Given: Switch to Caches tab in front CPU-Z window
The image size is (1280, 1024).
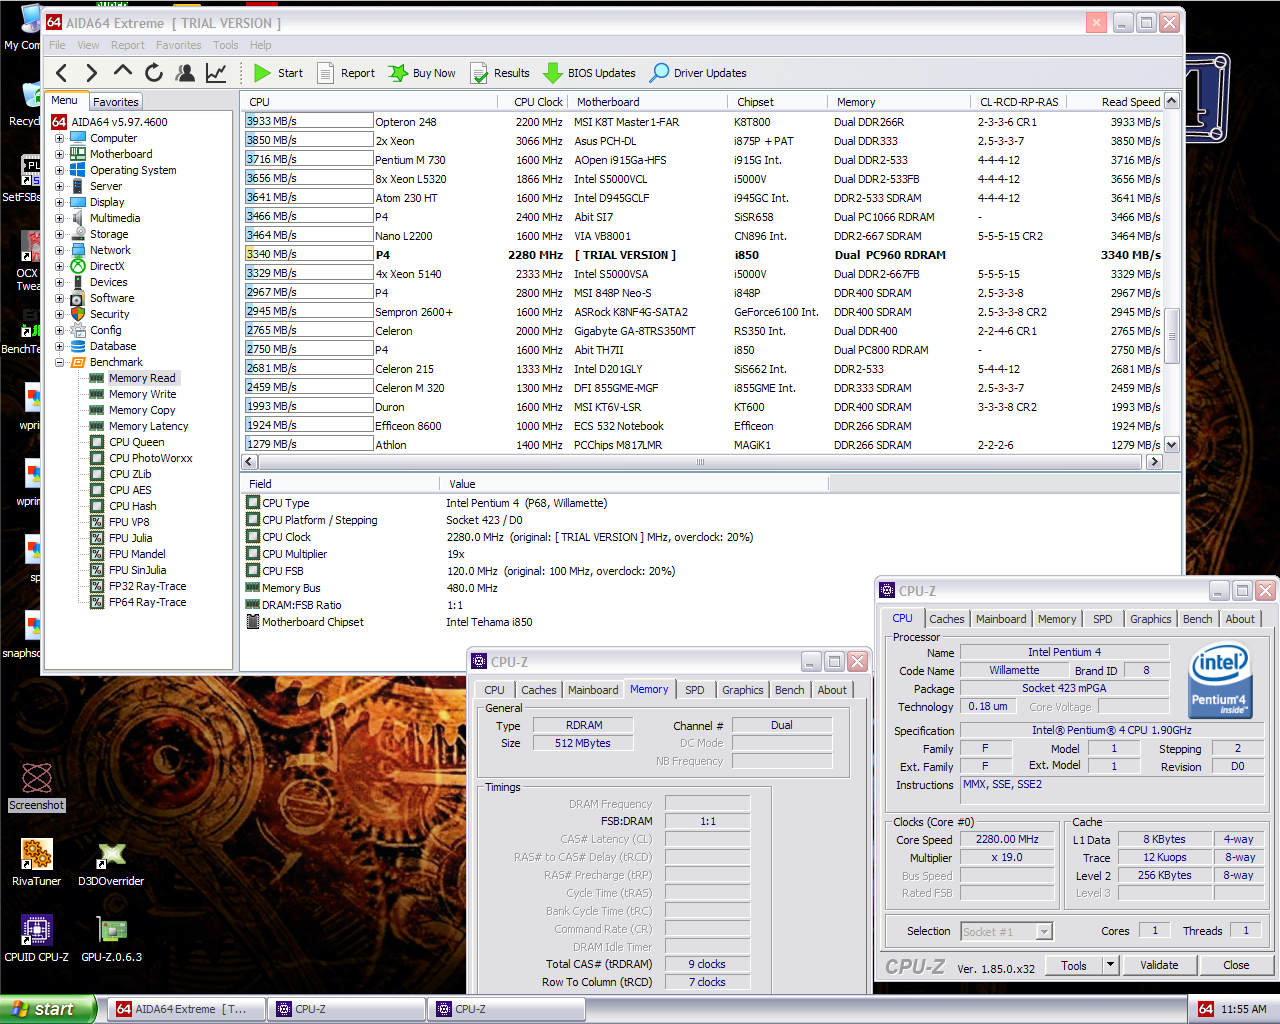Looking at the screenshot, I should point(947,619).
